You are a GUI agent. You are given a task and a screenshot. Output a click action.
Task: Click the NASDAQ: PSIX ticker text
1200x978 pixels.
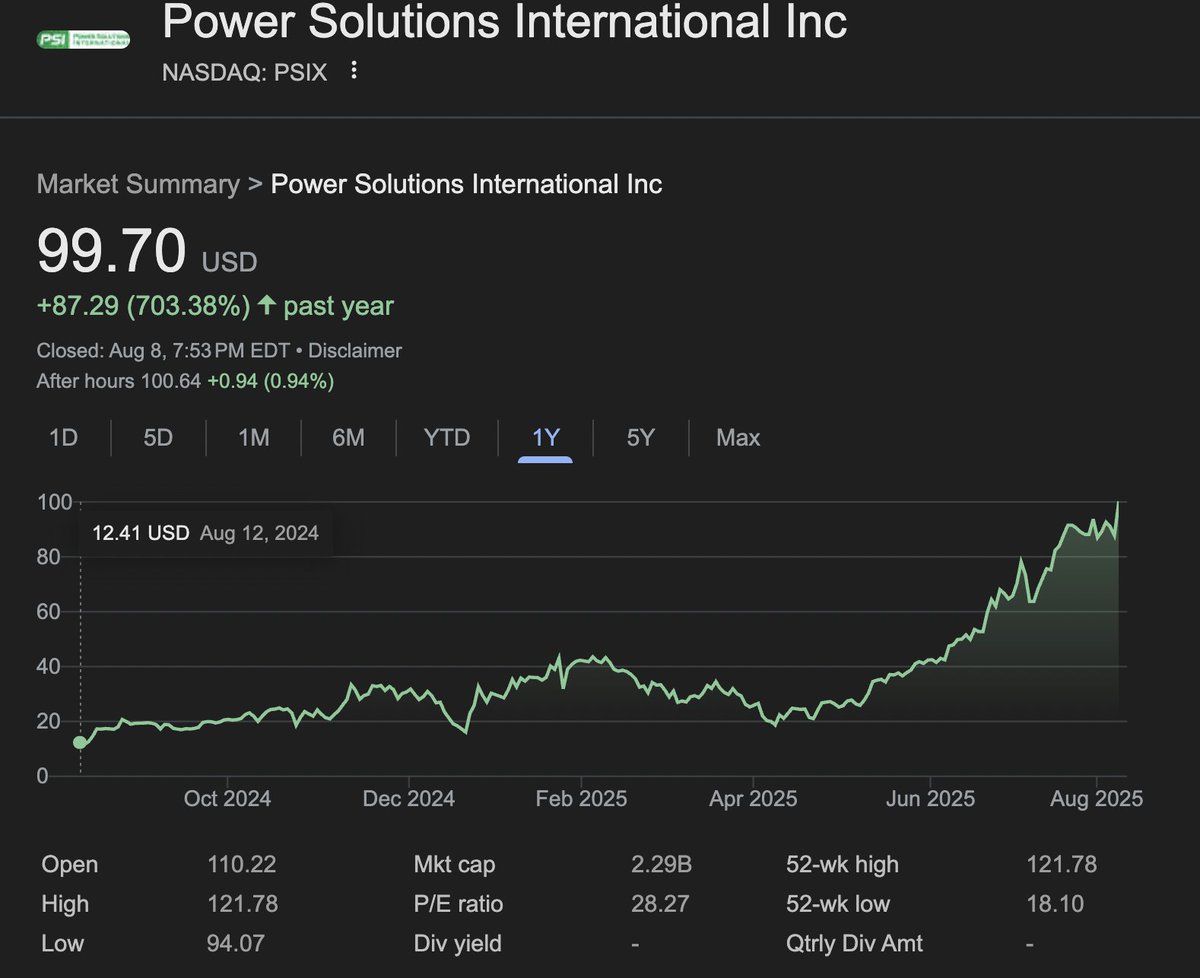point(245,73)
